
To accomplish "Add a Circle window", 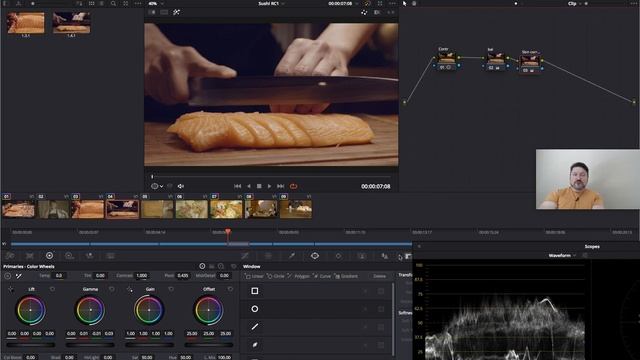I will point(276,276).
